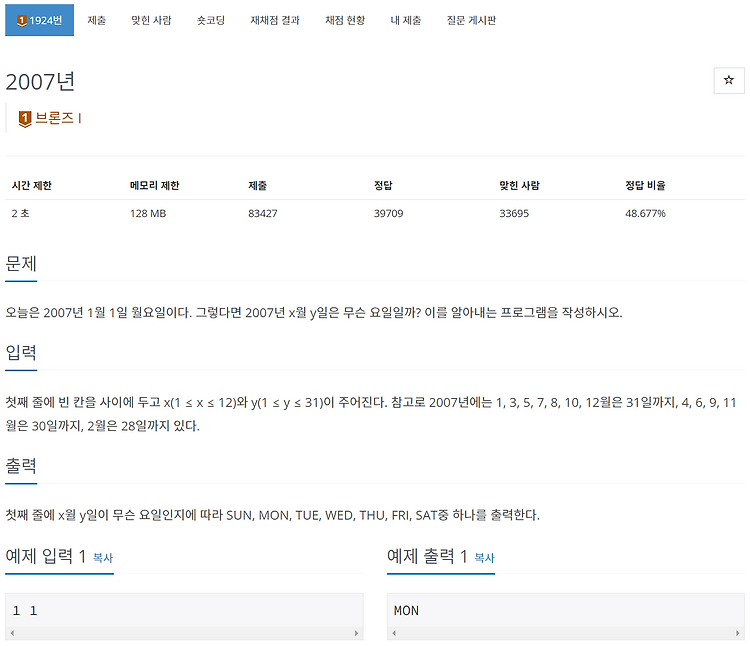This screenshot has width=750, height=646.
Task: Click the 제출 column header in the stats table
Action: tap(257, 186)
